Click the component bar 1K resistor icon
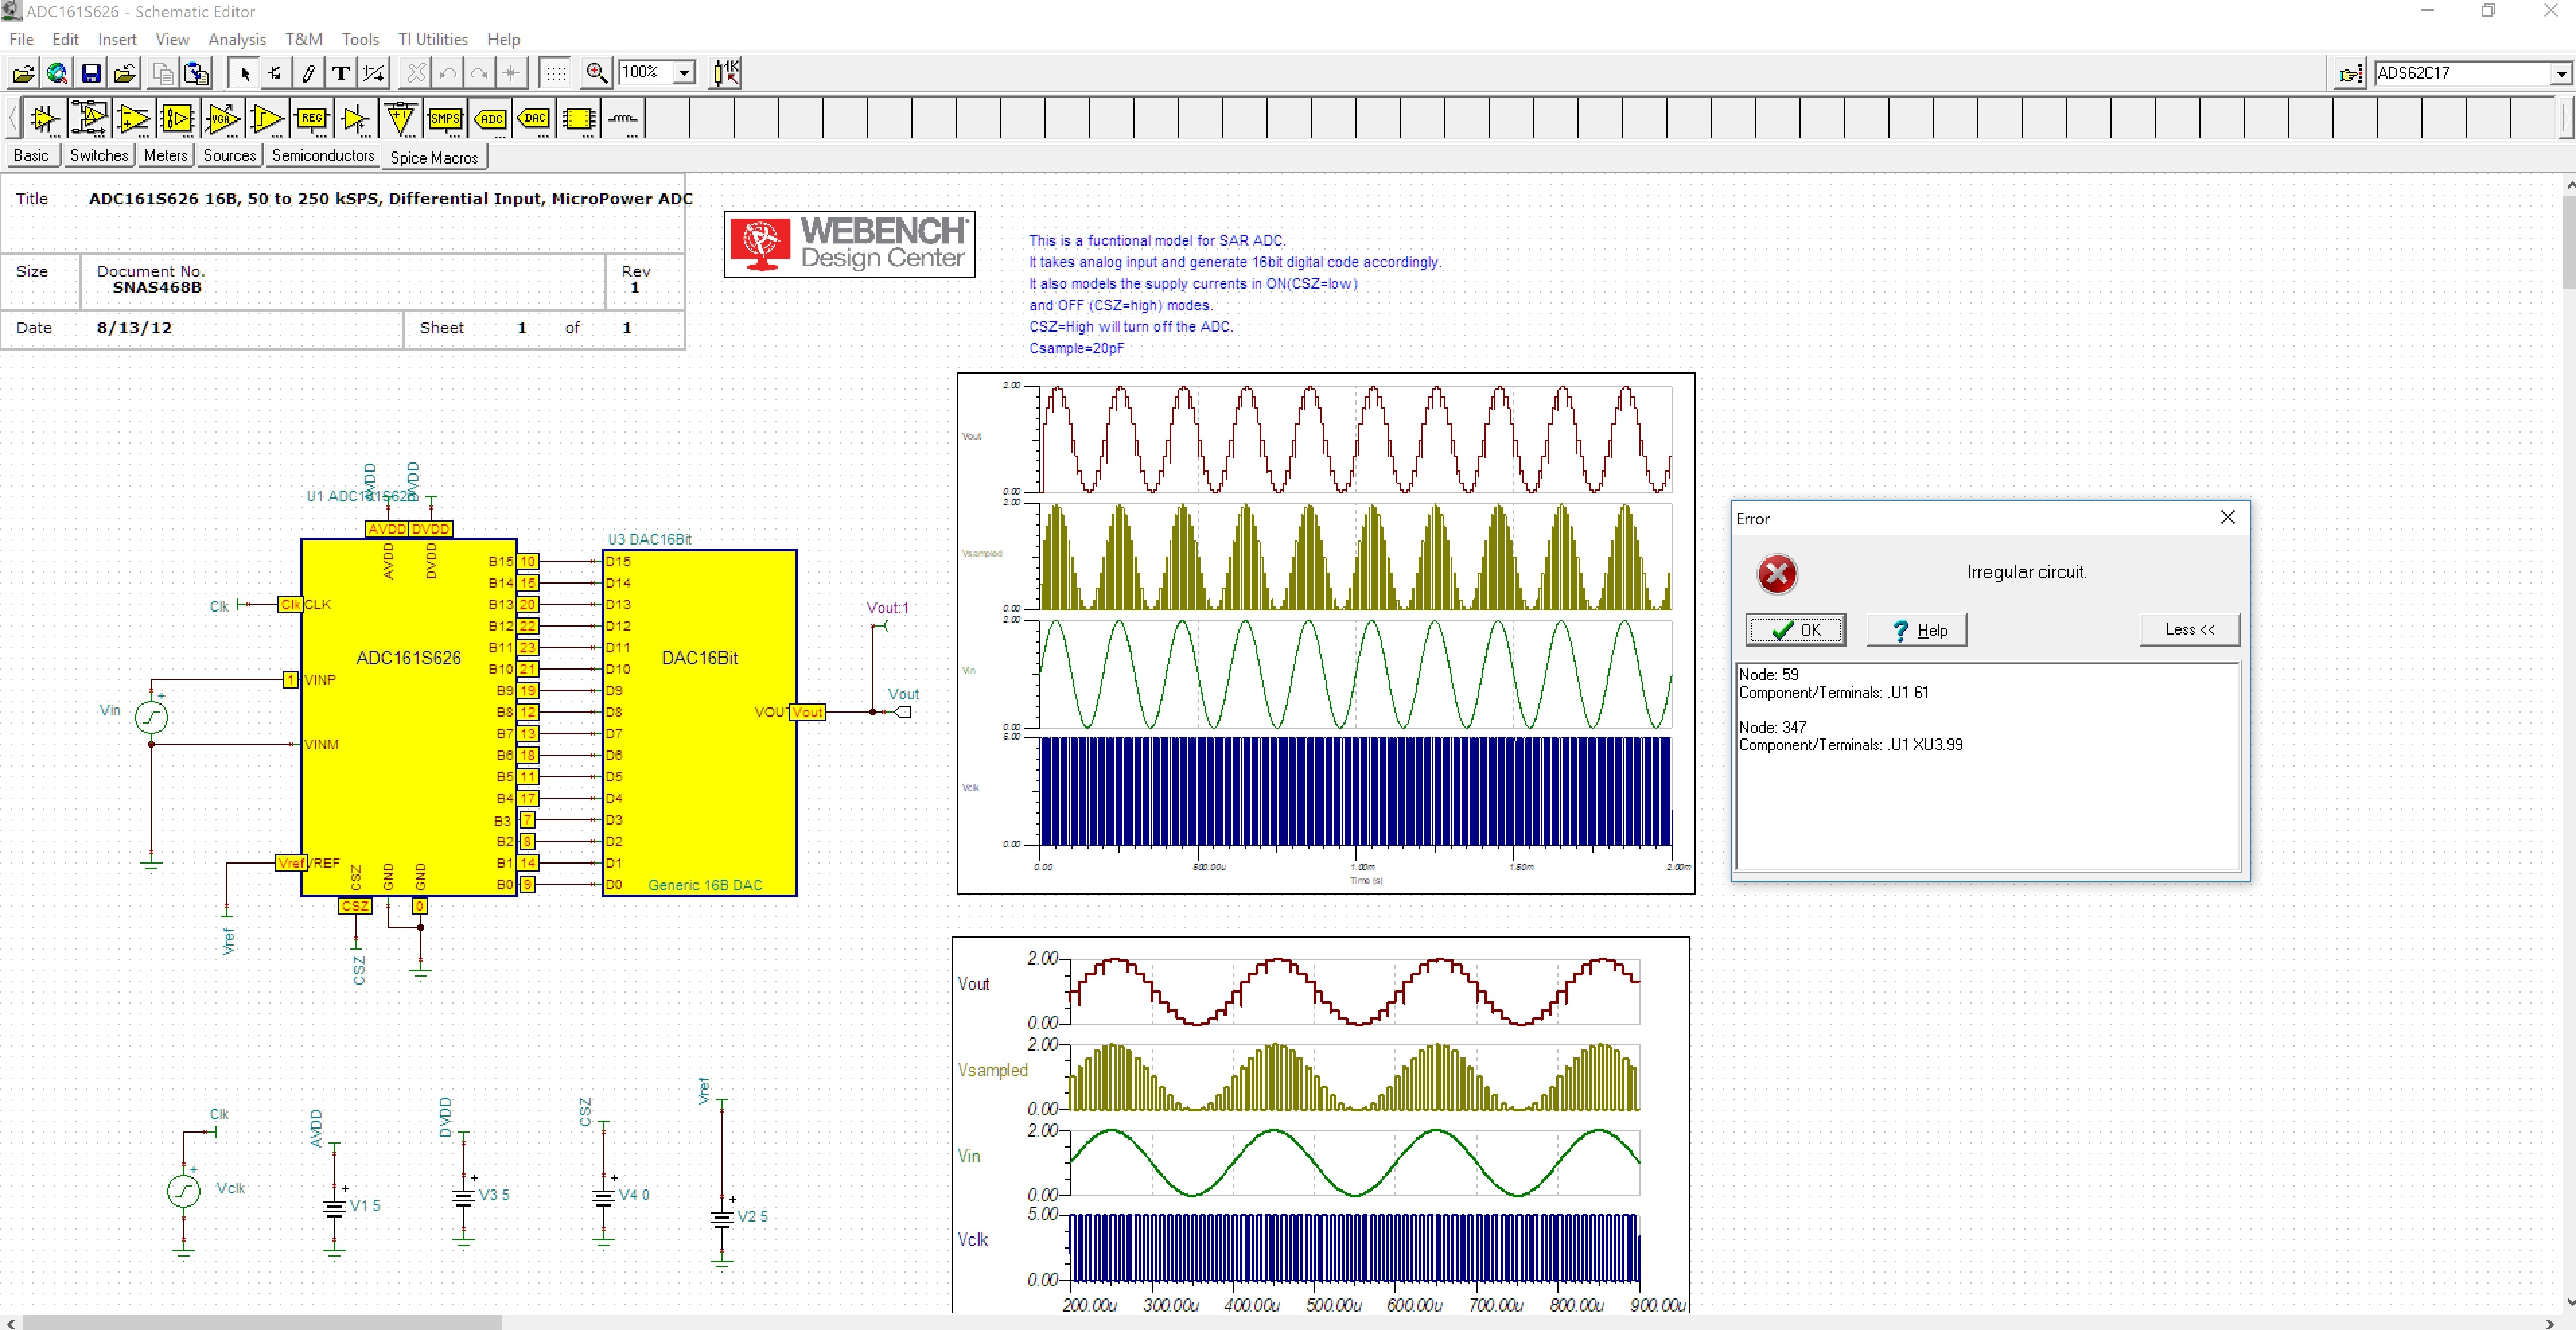Screen dimensions: 2576x1330 726,73
